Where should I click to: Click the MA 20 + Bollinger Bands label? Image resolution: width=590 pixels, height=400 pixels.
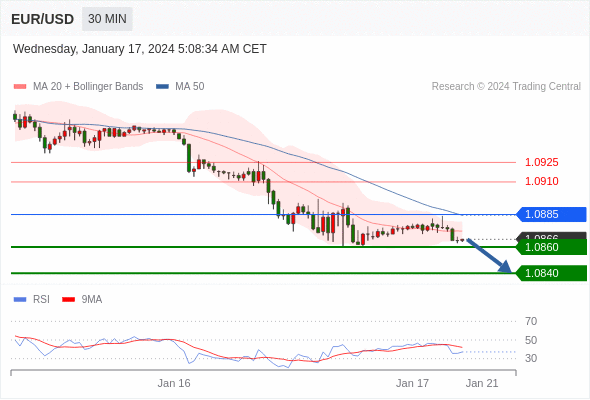click(88, 87)
